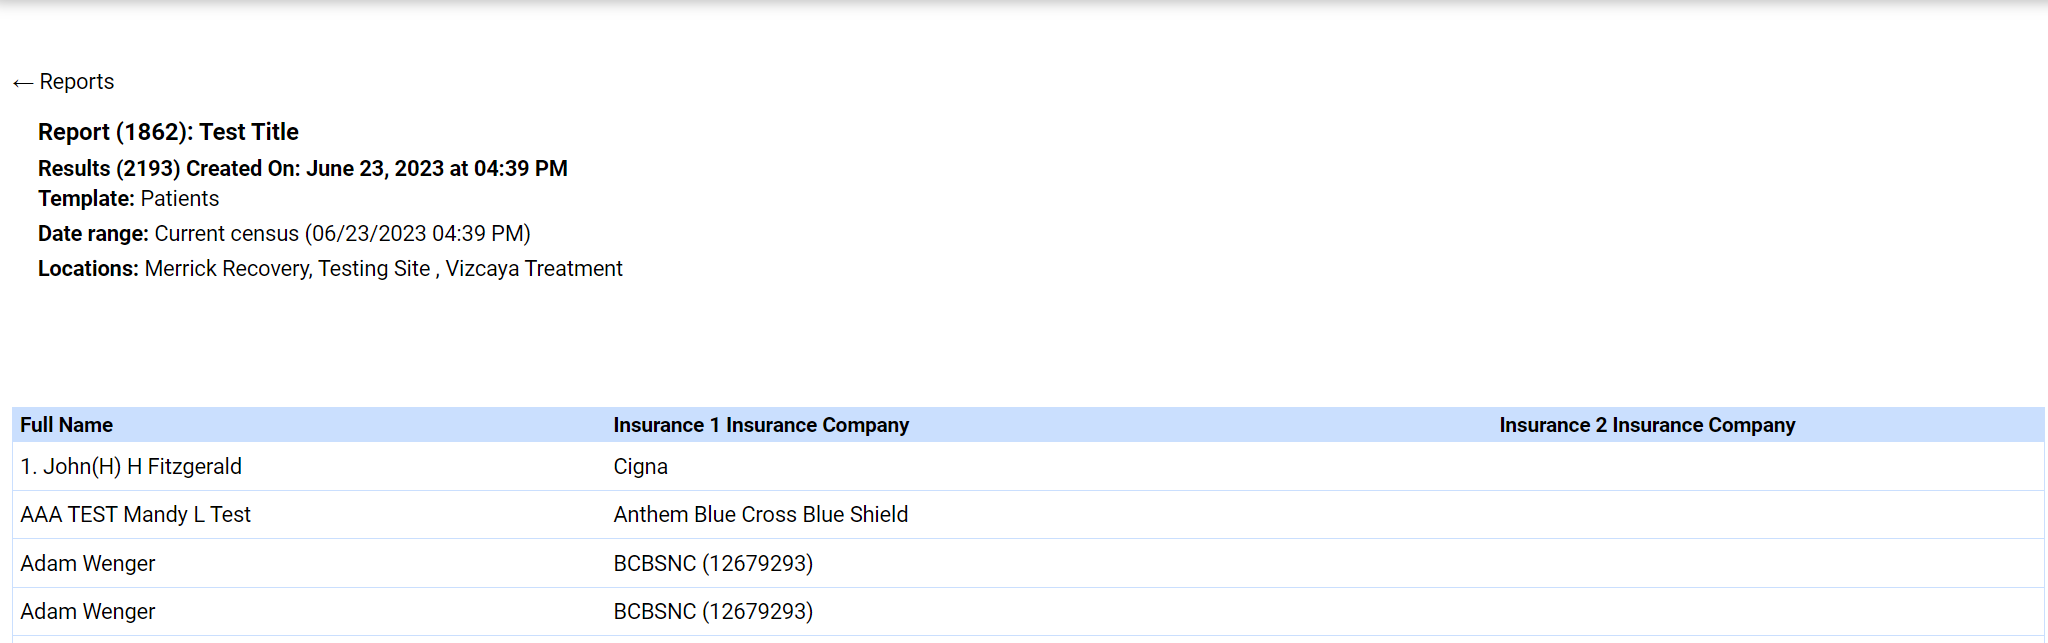
Task: Open the Reports link
Action: tap(76, 81)
